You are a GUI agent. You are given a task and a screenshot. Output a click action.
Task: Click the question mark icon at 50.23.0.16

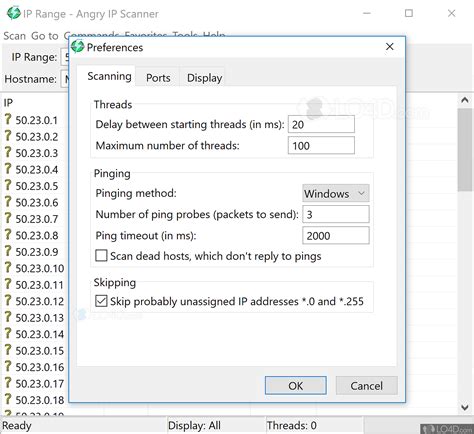[x=8, y=366]
